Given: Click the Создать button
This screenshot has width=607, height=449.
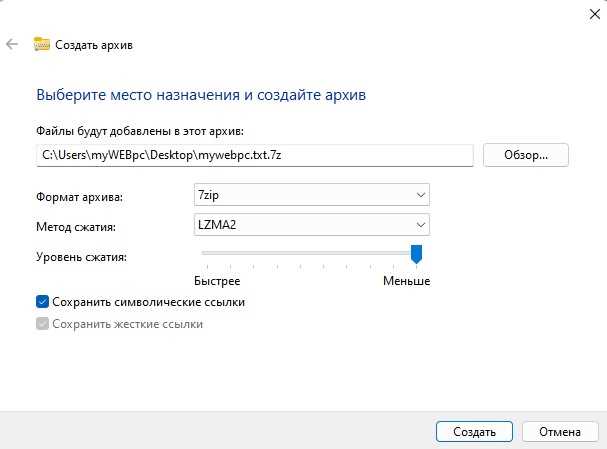Looking at the screenshot, I should 474,432.
